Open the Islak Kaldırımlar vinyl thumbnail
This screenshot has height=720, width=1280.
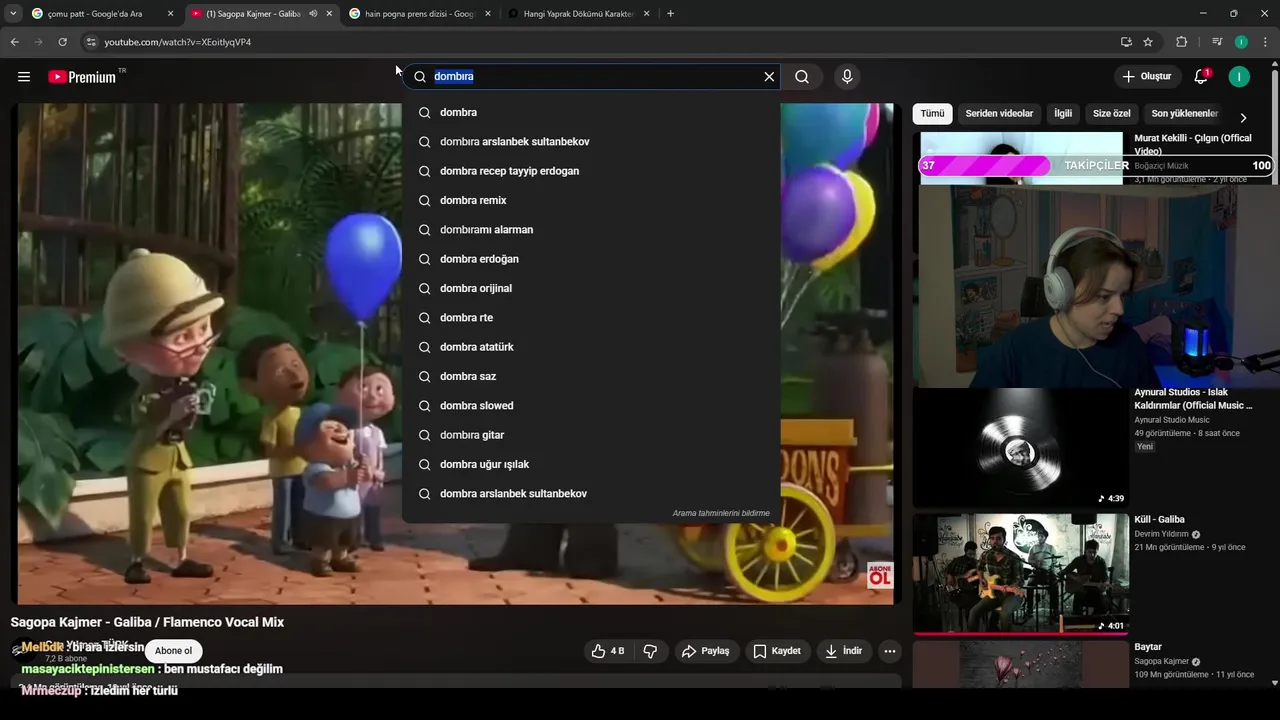click(1021, 447)
